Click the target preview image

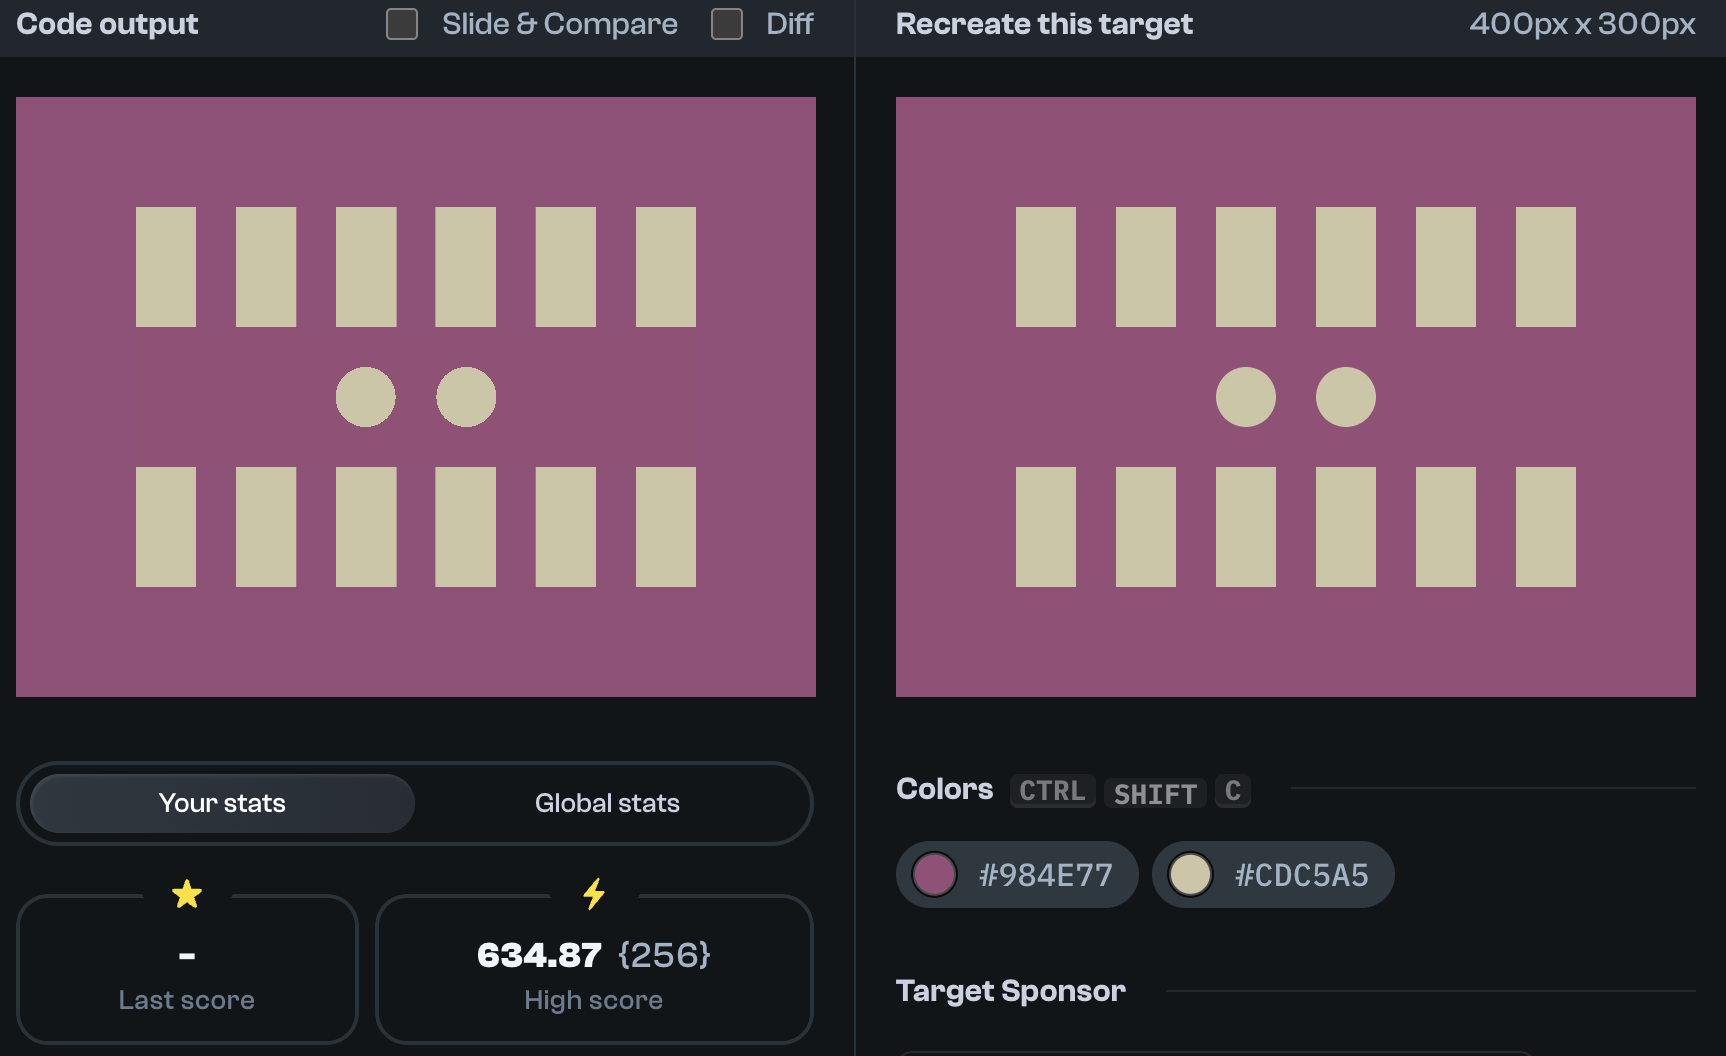[x=1295, y=396]
